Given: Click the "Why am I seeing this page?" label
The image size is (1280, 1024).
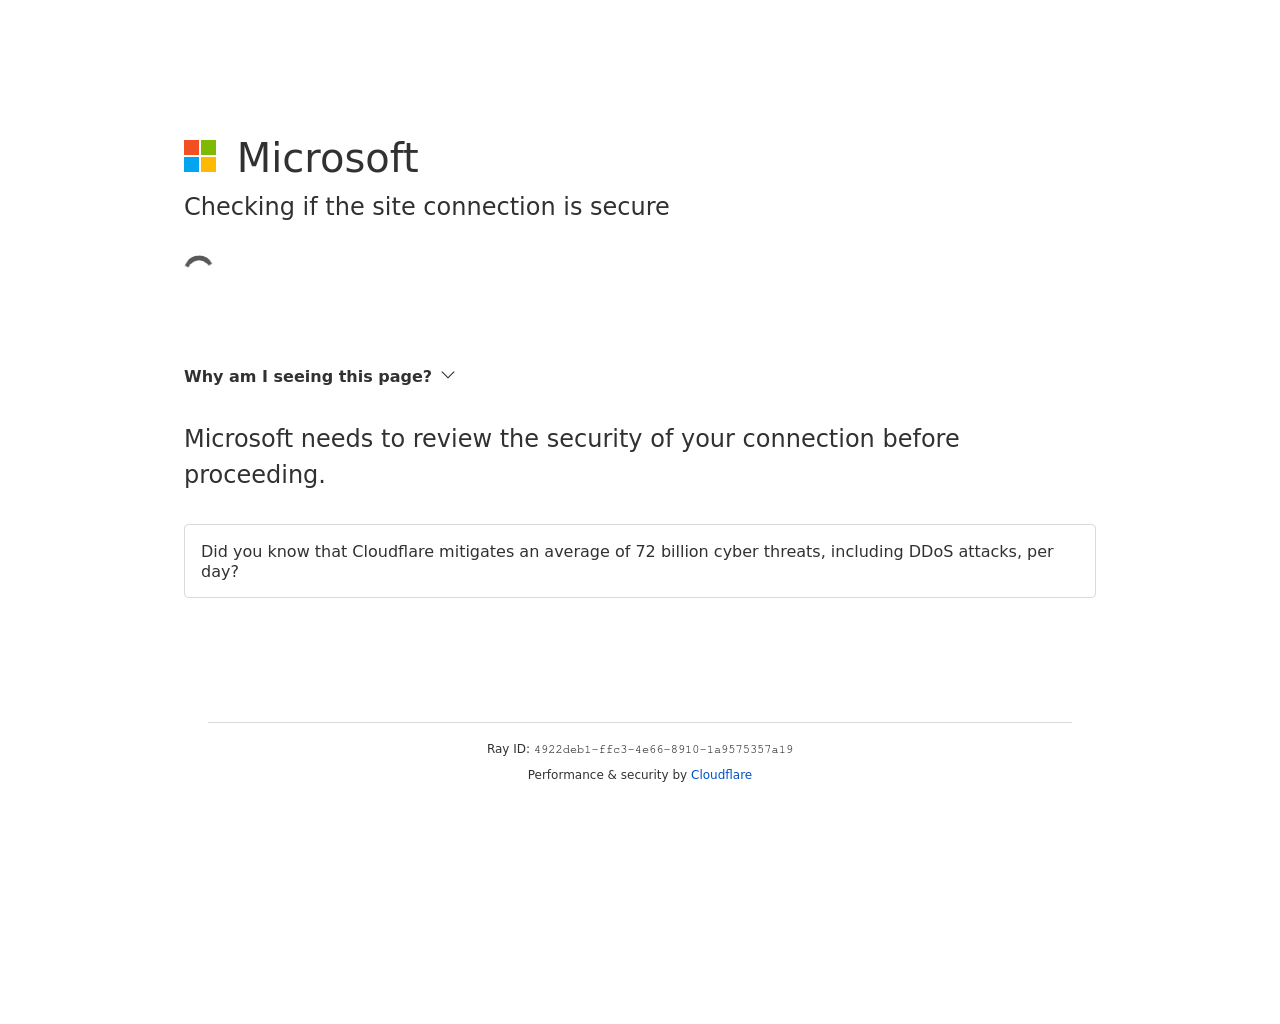Looking at the screenshot, I should point(307,377).
